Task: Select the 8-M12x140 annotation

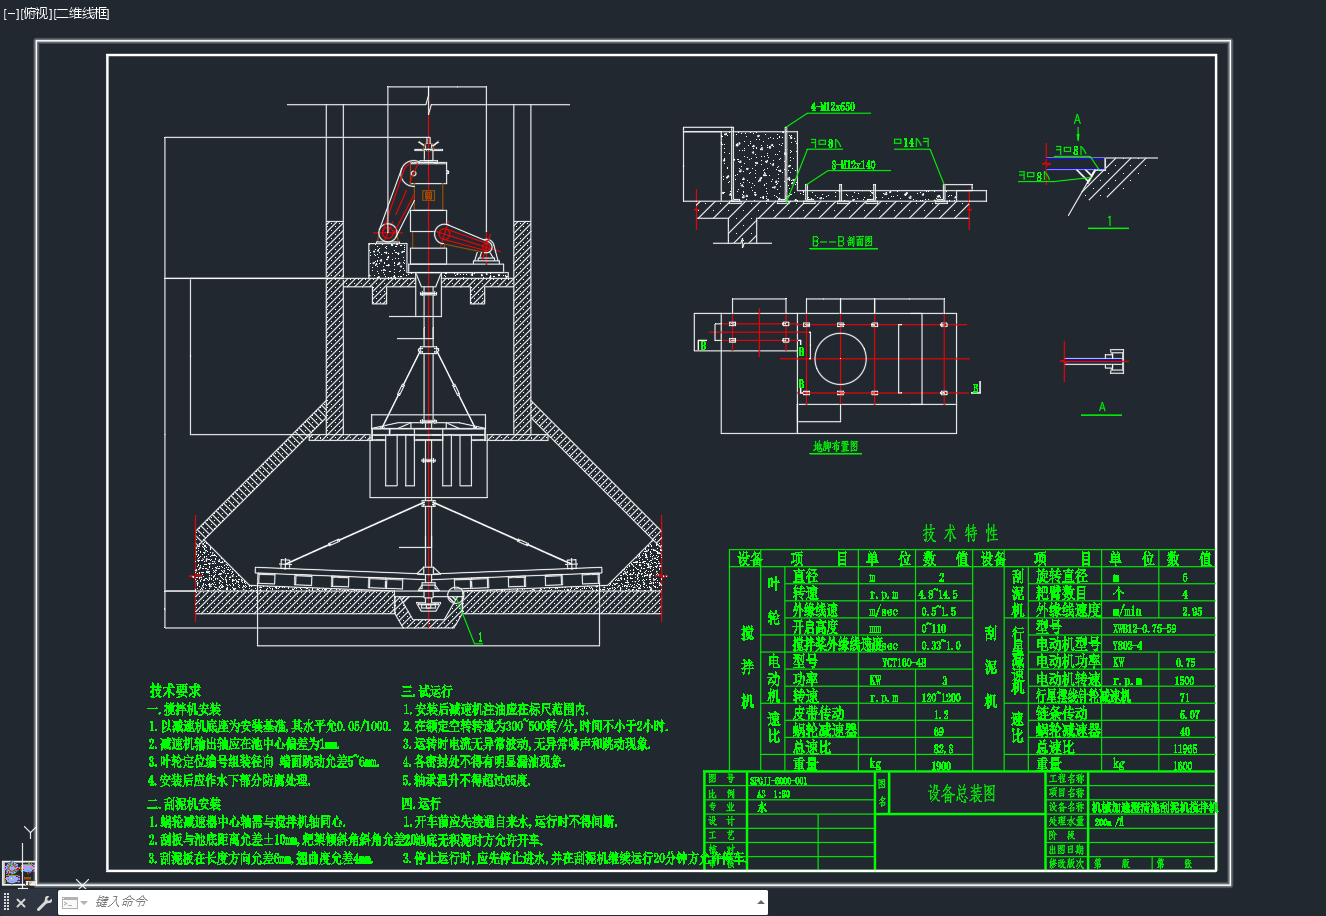Action: (853, 165)
